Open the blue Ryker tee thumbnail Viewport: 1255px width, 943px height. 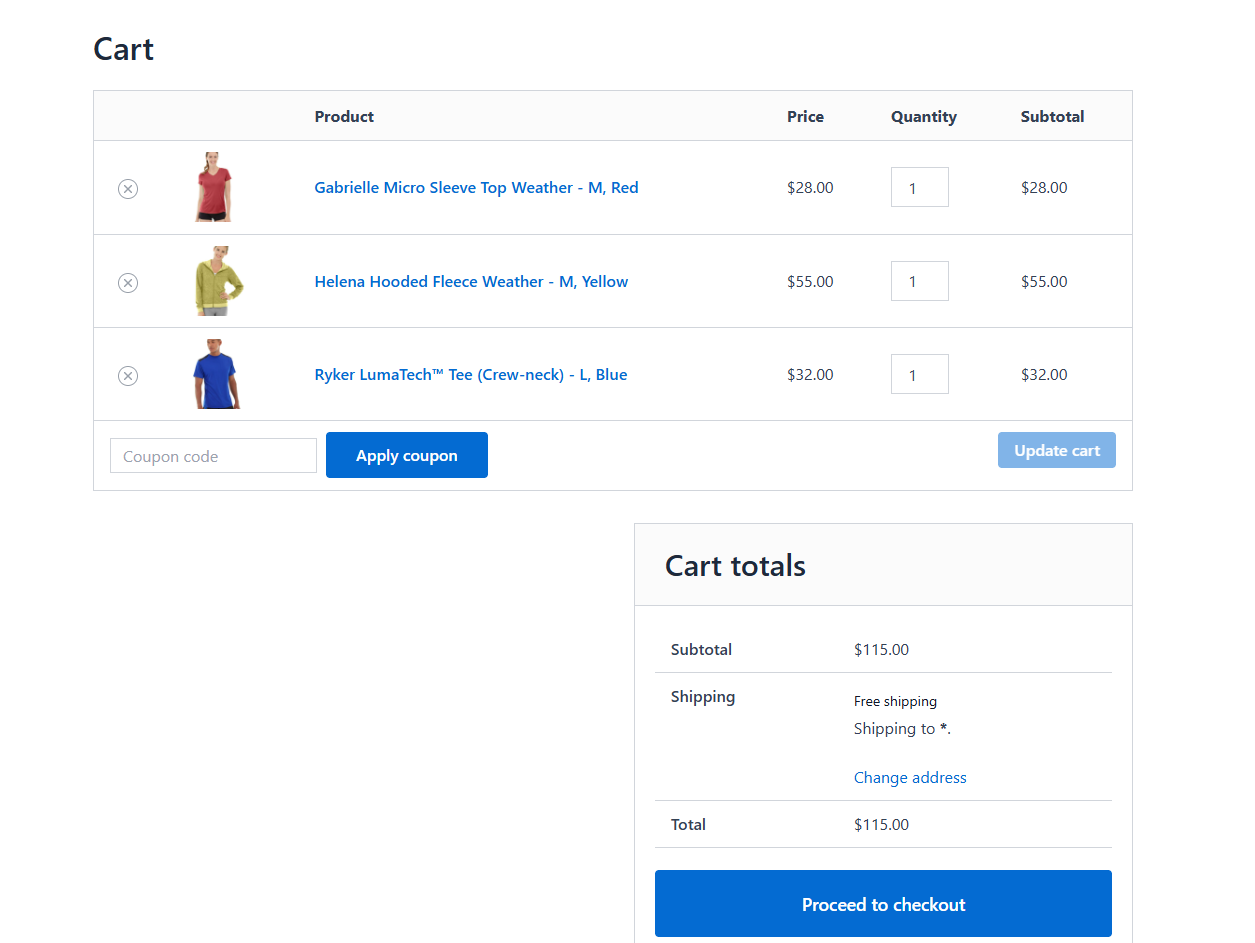(x=214, y=374)
